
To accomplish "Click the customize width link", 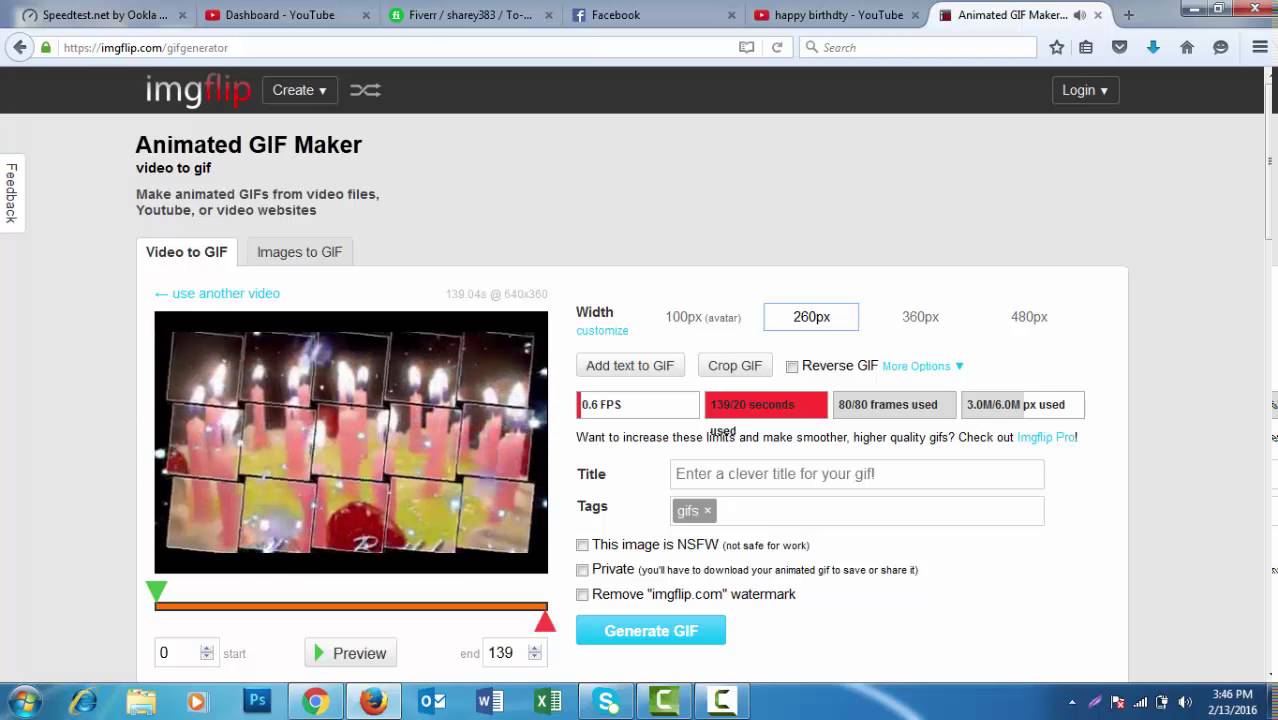I will pyautogui.click(x=602, y=331).
